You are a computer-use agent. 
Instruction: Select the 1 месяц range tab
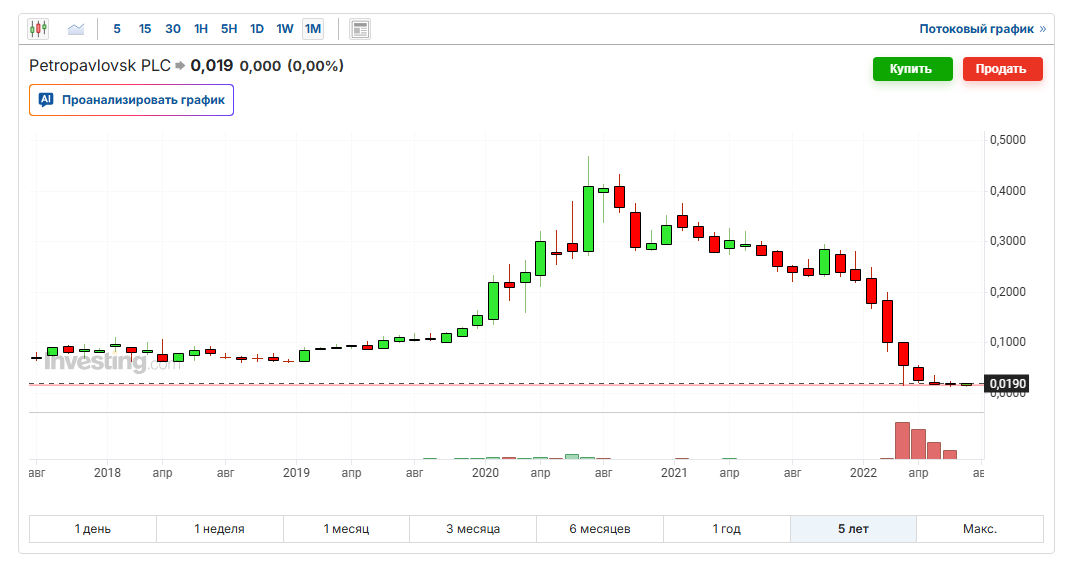[x=346, y=529]
